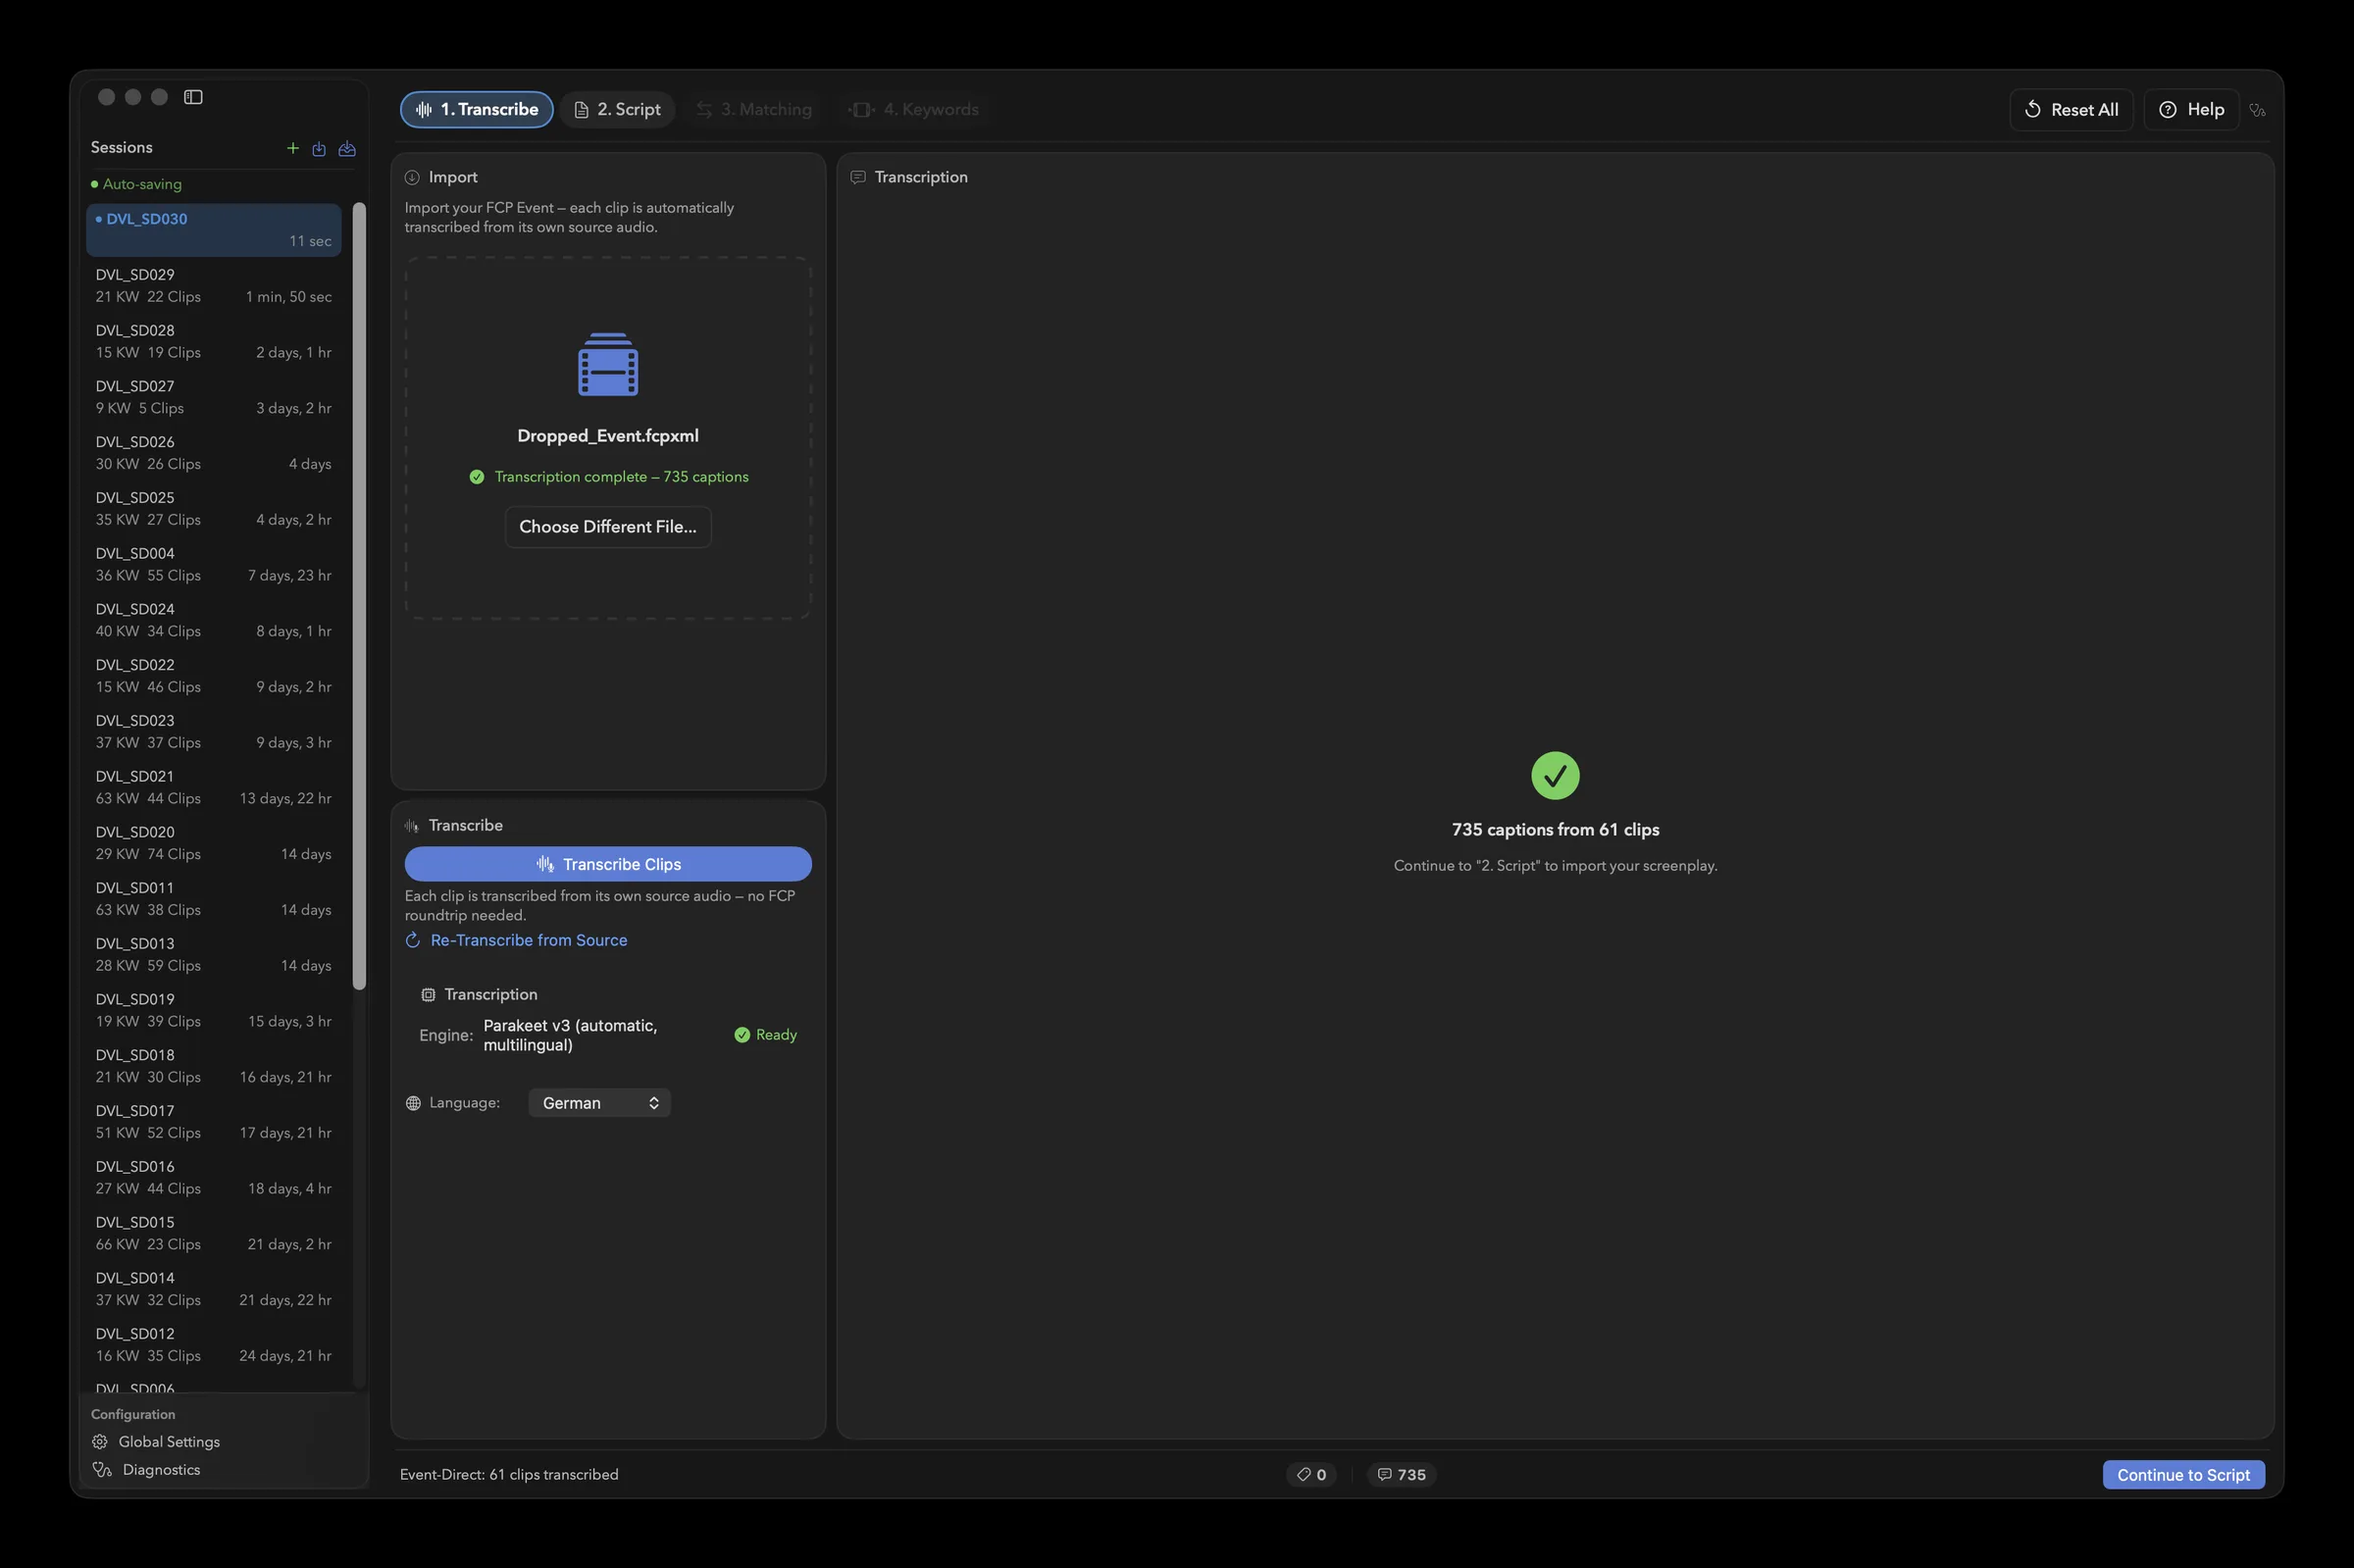Select the 1. Transcribe tab
Screen dimensions: 2354x1568
pos(477,109)
